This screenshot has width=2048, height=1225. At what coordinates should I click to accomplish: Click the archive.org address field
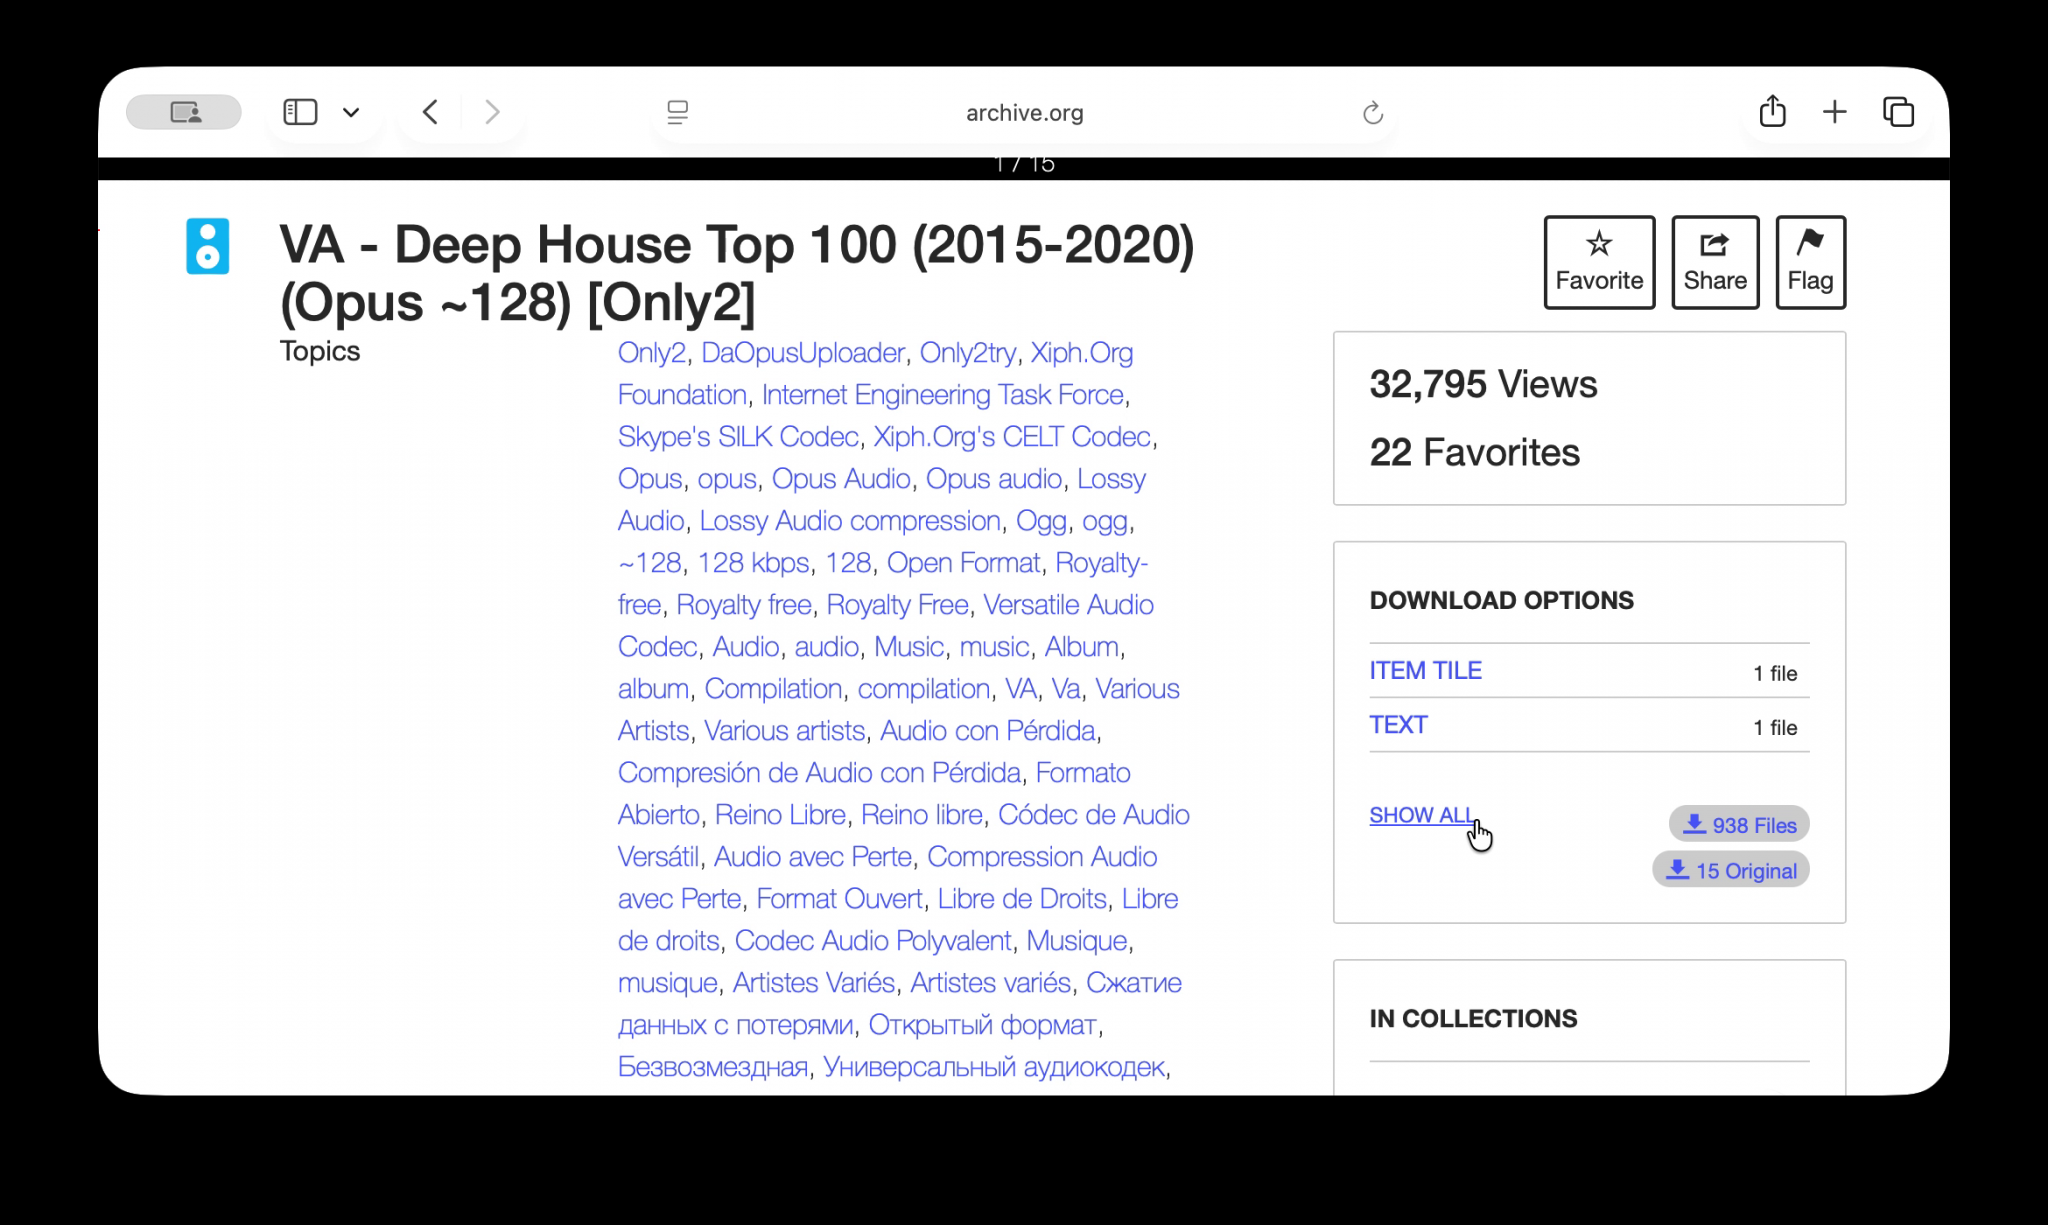coord(1024,113)
